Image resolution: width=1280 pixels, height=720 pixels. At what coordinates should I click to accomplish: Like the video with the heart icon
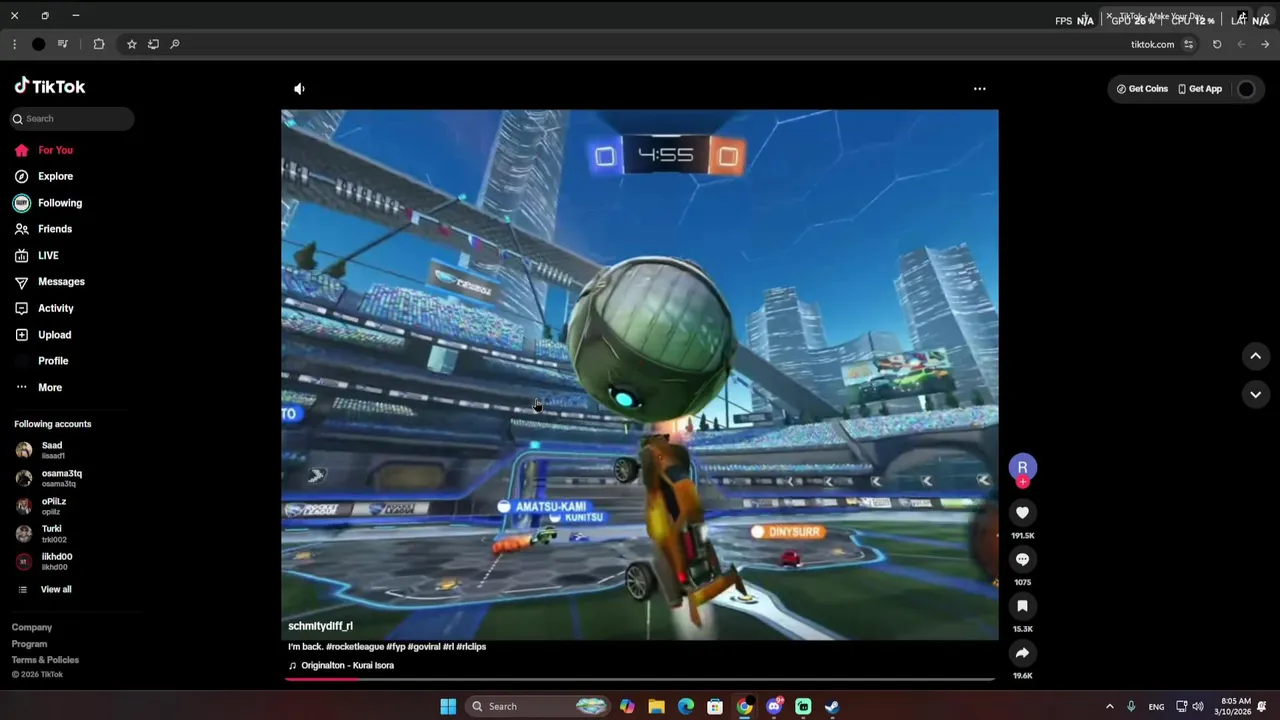(x=1022, y=513)
